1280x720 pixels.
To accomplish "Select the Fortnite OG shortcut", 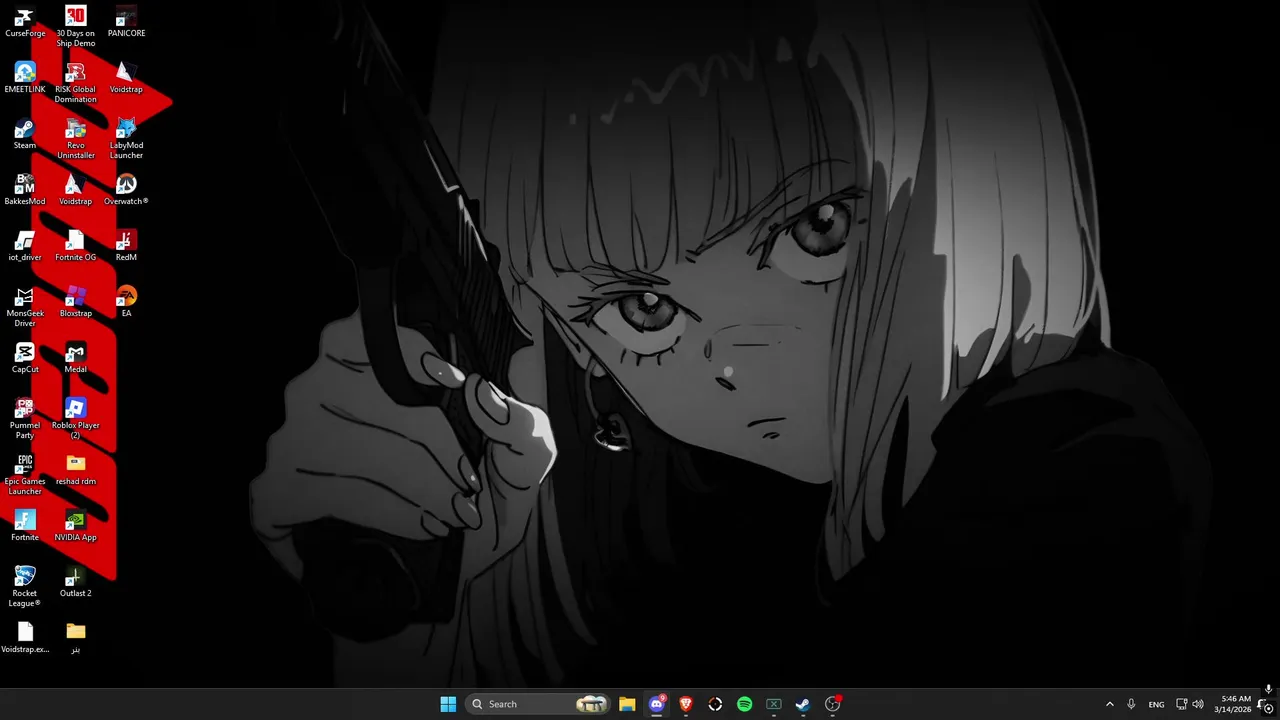I will click(x=76, y=246).
